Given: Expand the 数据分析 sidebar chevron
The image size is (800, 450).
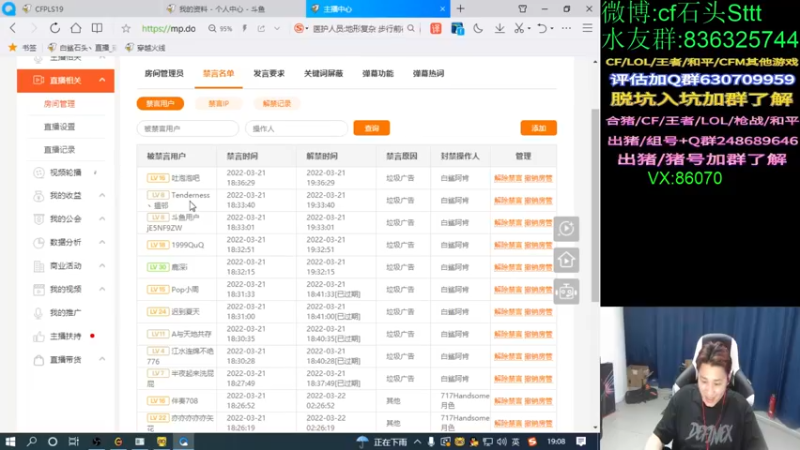Looking at the screenshot, I should click(102, 242).
